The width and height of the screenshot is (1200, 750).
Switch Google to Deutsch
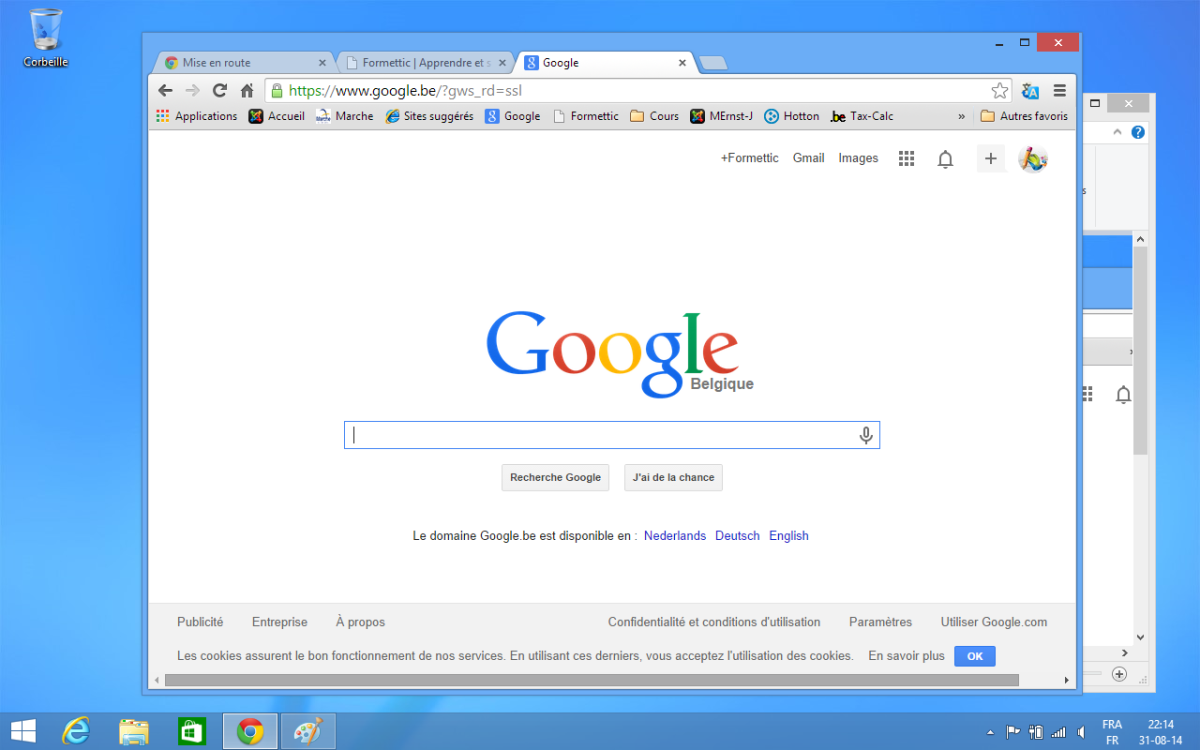[x=737, y=536]
